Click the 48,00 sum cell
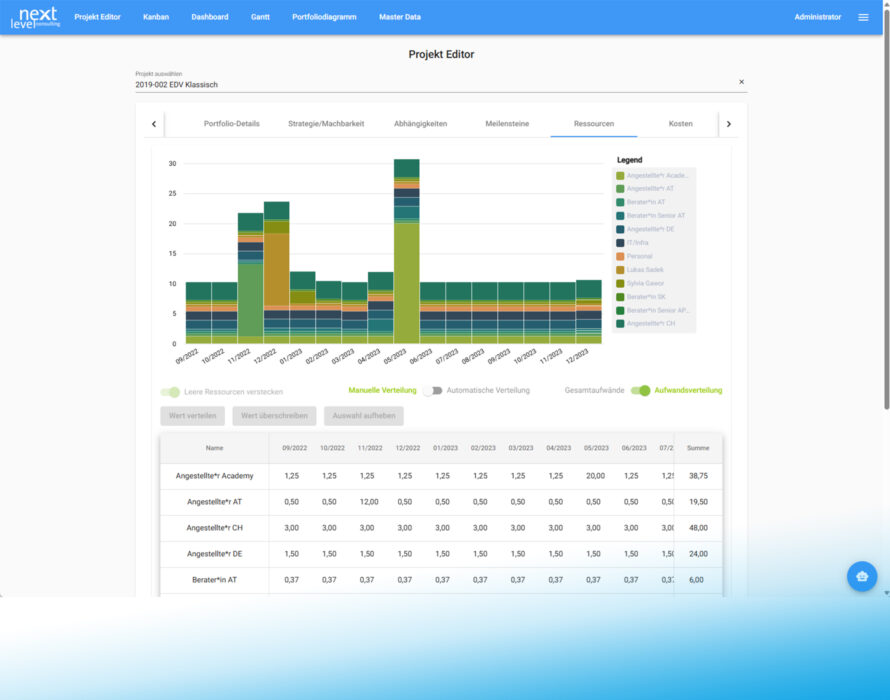Viewport: 890px width, 700px height. click(698, 528)
